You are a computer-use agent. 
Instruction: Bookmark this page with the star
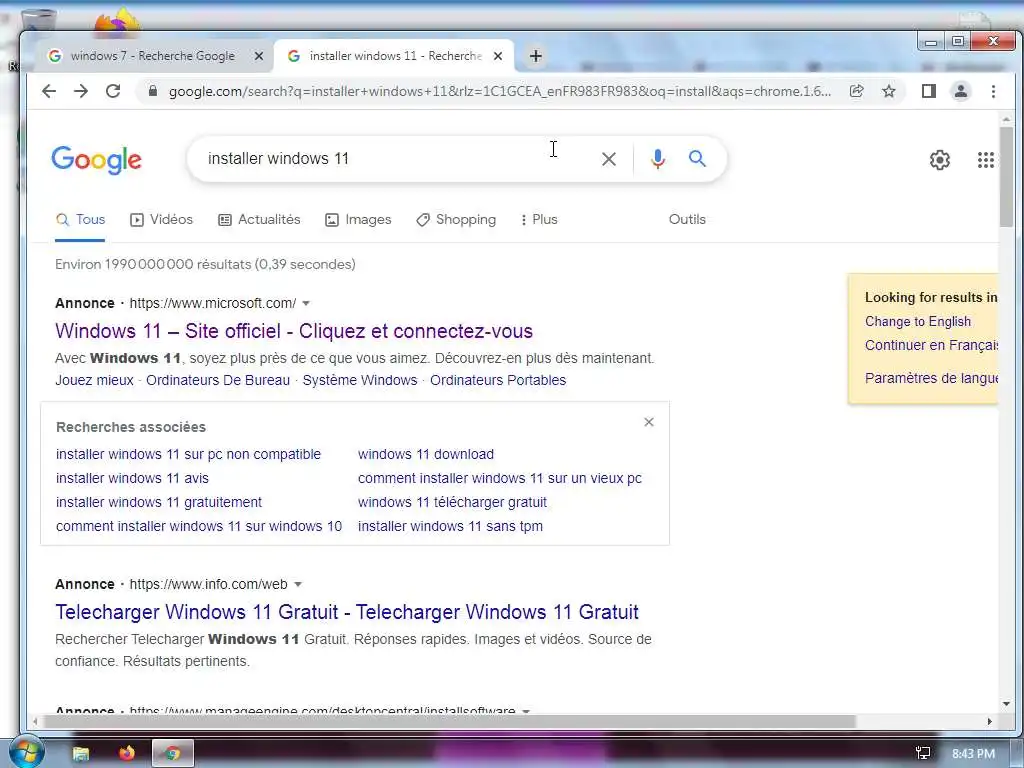889,91
